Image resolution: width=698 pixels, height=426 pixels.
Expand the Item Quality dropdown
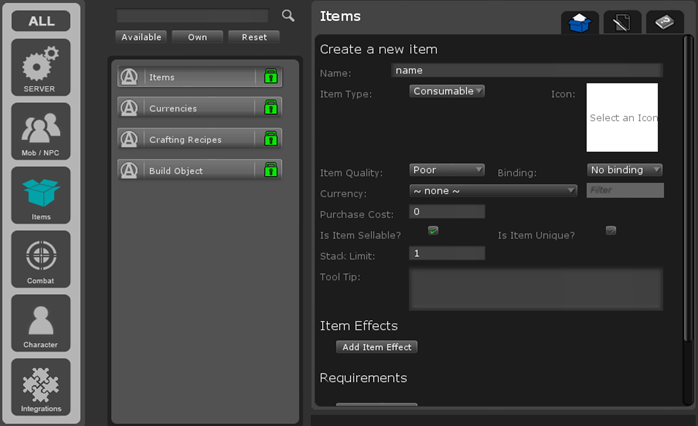(447, 170)
